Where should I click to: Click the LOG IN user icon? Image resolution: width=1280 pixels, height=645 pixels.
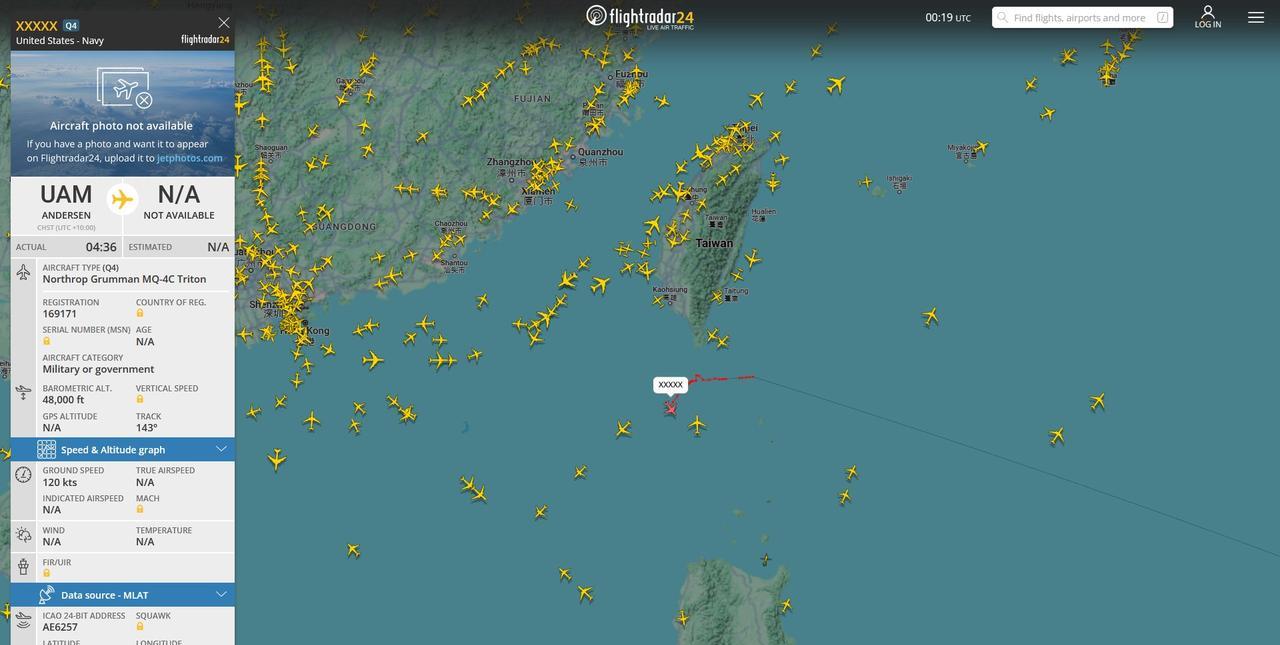1208,17
